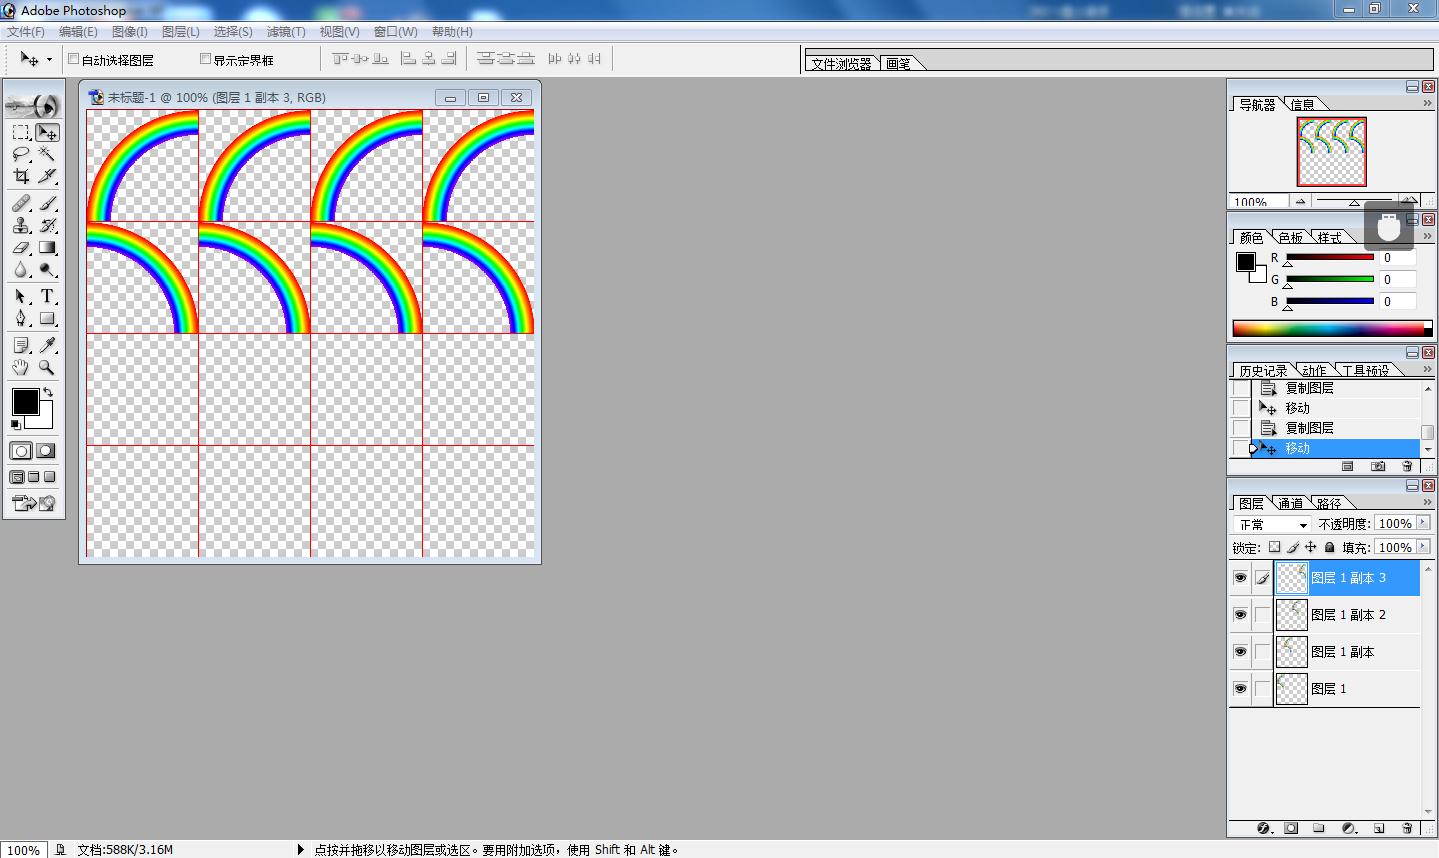Click the foreground color swatch in toolbox

pyautogui.click(x=24, y=401)
